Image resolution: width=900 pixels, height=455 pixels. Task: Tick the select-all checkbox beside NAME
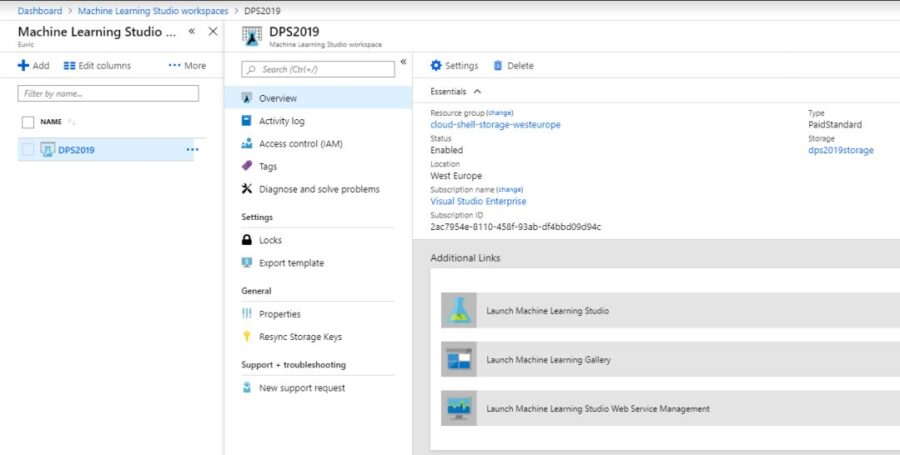click(28, 122)
